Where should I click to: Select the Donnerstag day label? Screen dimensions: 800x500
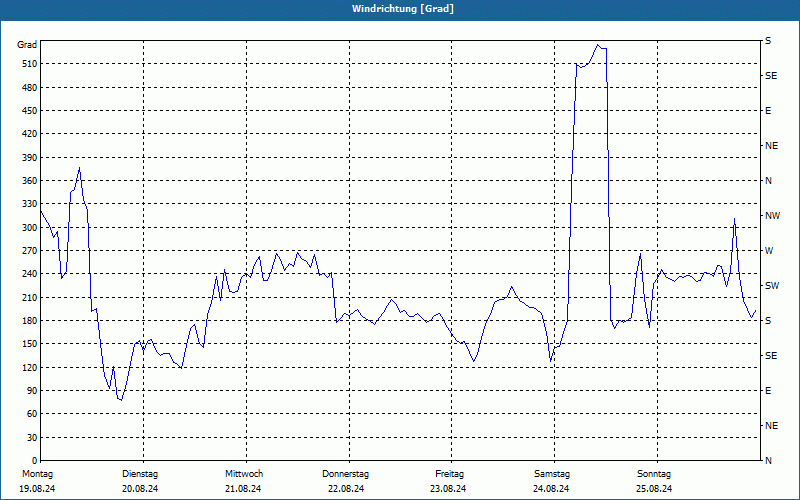point(345,474)
